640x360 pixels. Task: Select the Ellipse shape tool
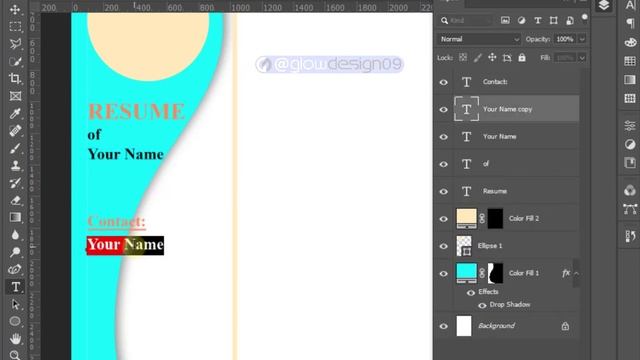15,321
